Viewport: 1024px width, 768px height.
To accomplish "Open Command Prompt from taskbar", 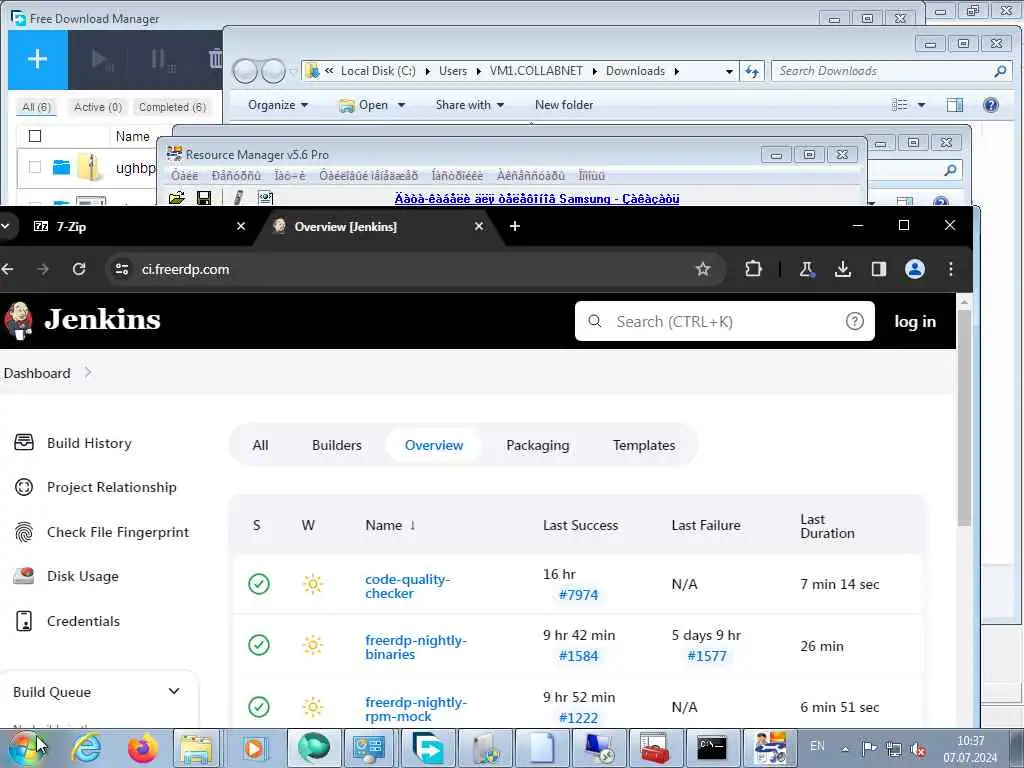I will [711, 748].
